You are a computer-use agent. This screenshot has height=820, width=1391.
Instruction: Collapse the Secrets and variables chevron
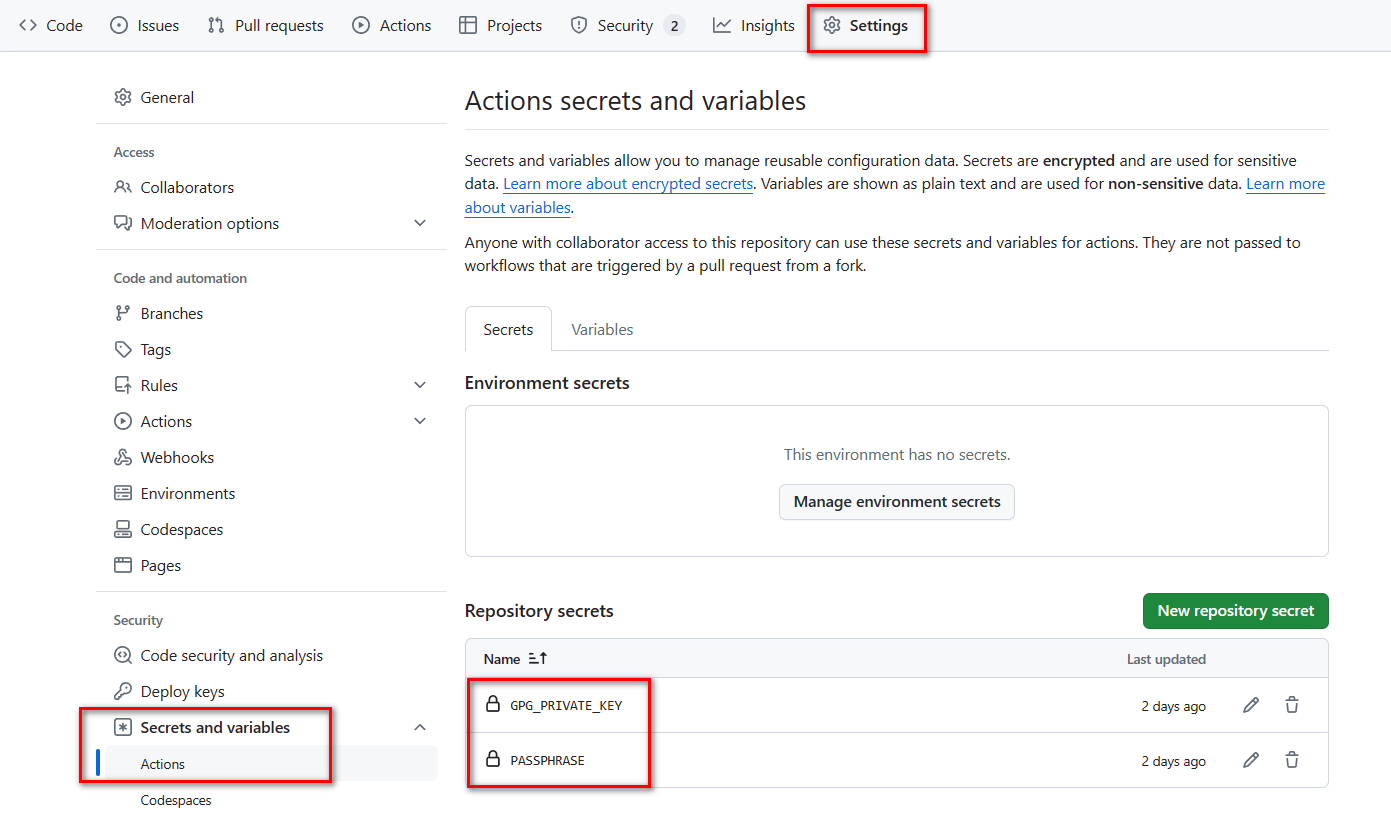pyautogui.click(x=420, y=727)
